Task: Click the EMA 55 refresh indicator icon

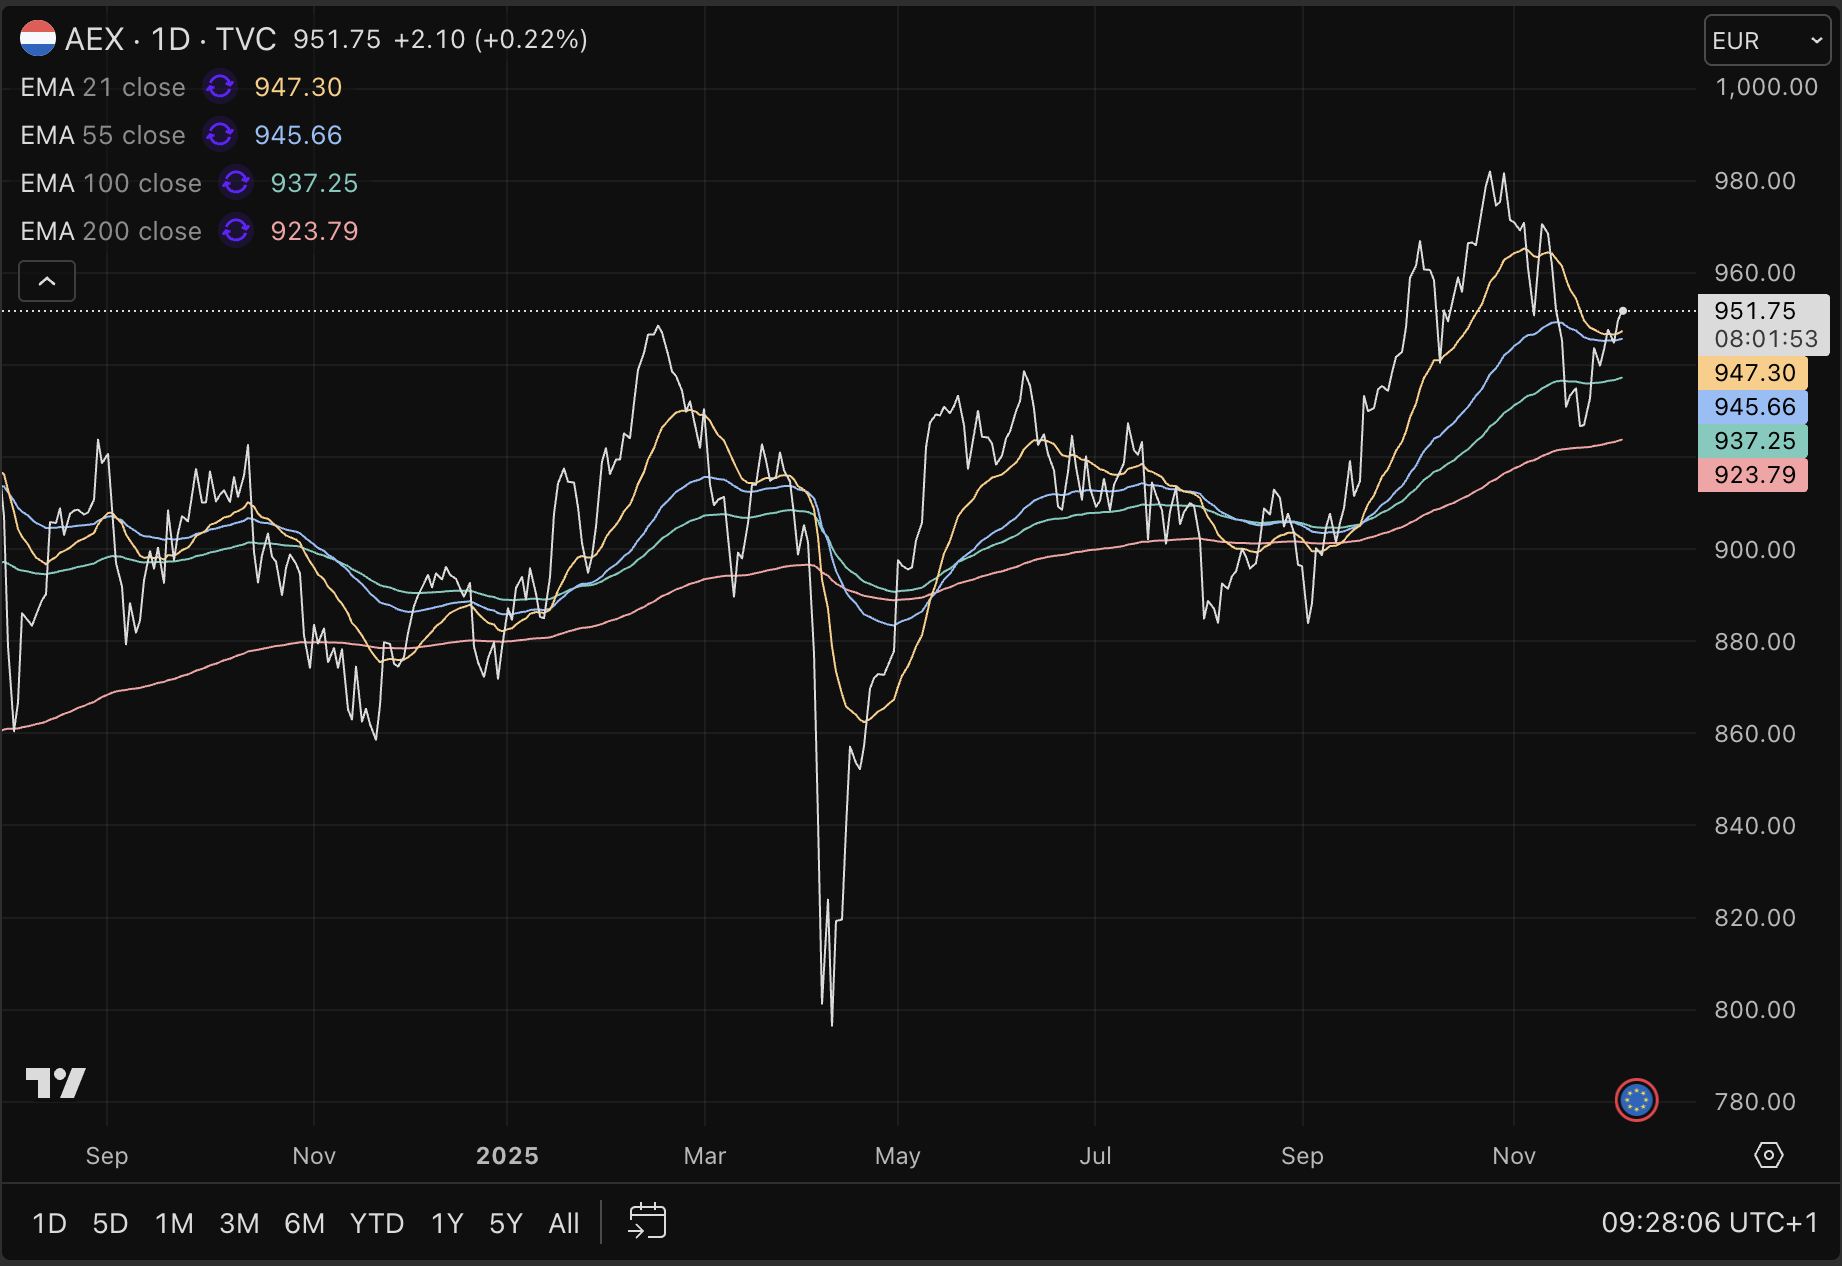Action: pyautogui.click(x=220, y=135)
